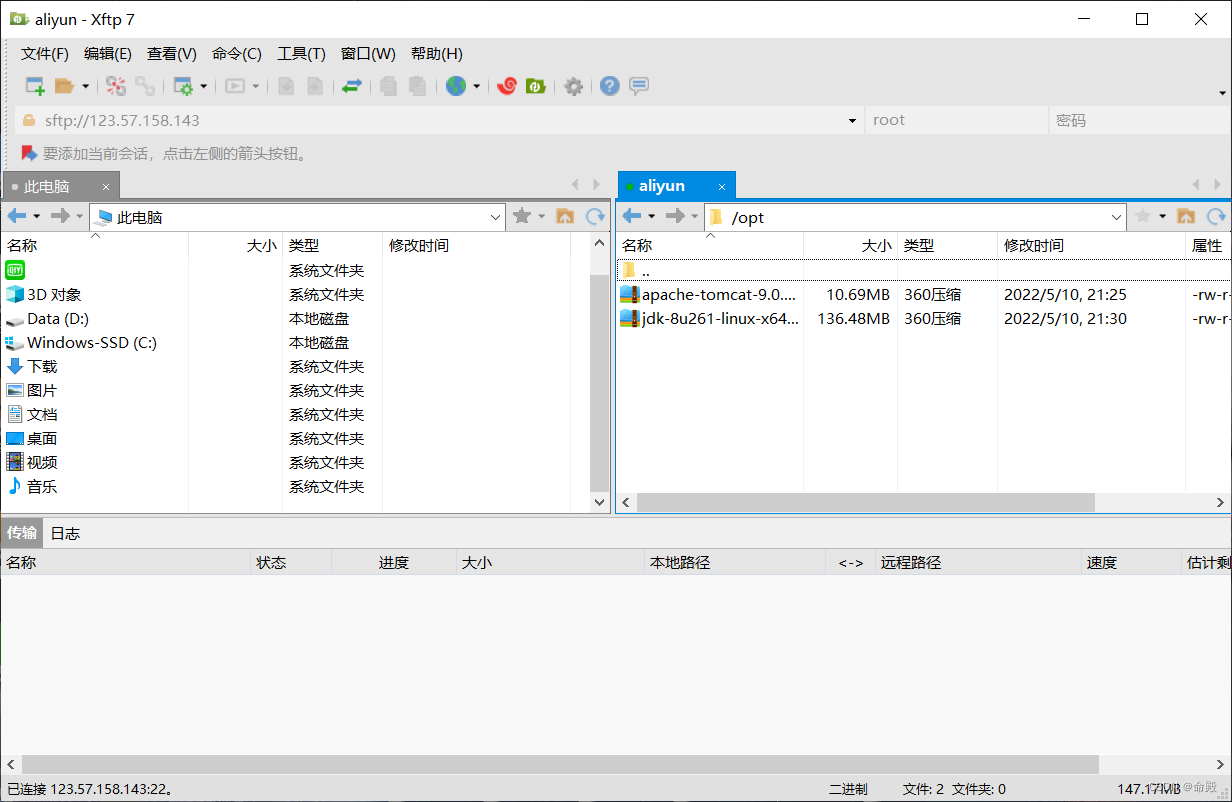Open the 窗口(W) menu
This screenshot has height=802, width=1232.
coord(368,54)
